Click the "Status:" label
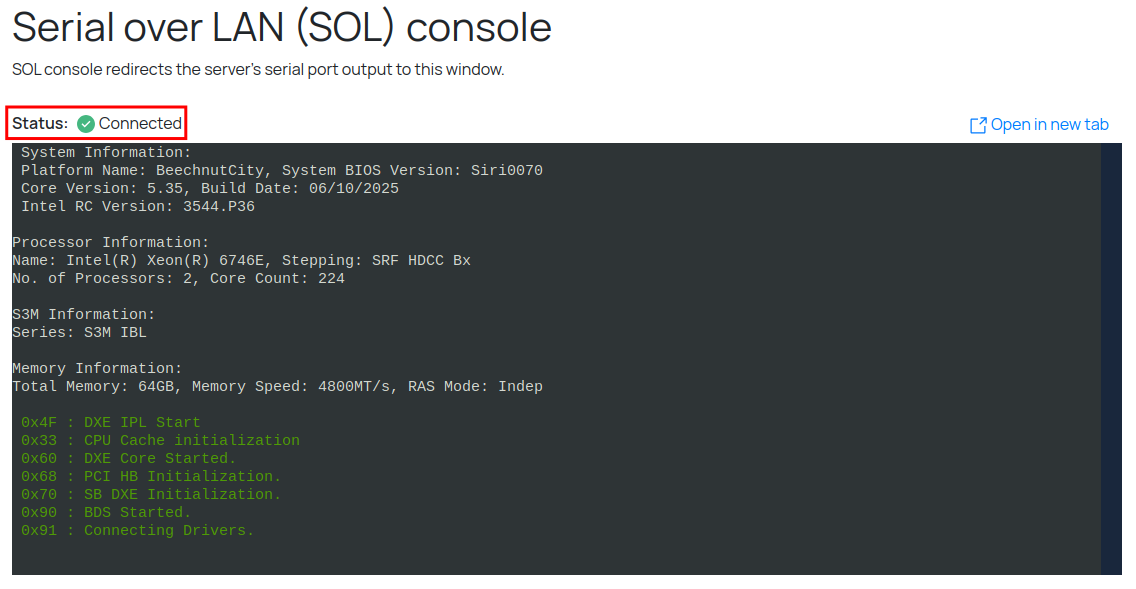1136x589 pixels. [x=40, y=124]
